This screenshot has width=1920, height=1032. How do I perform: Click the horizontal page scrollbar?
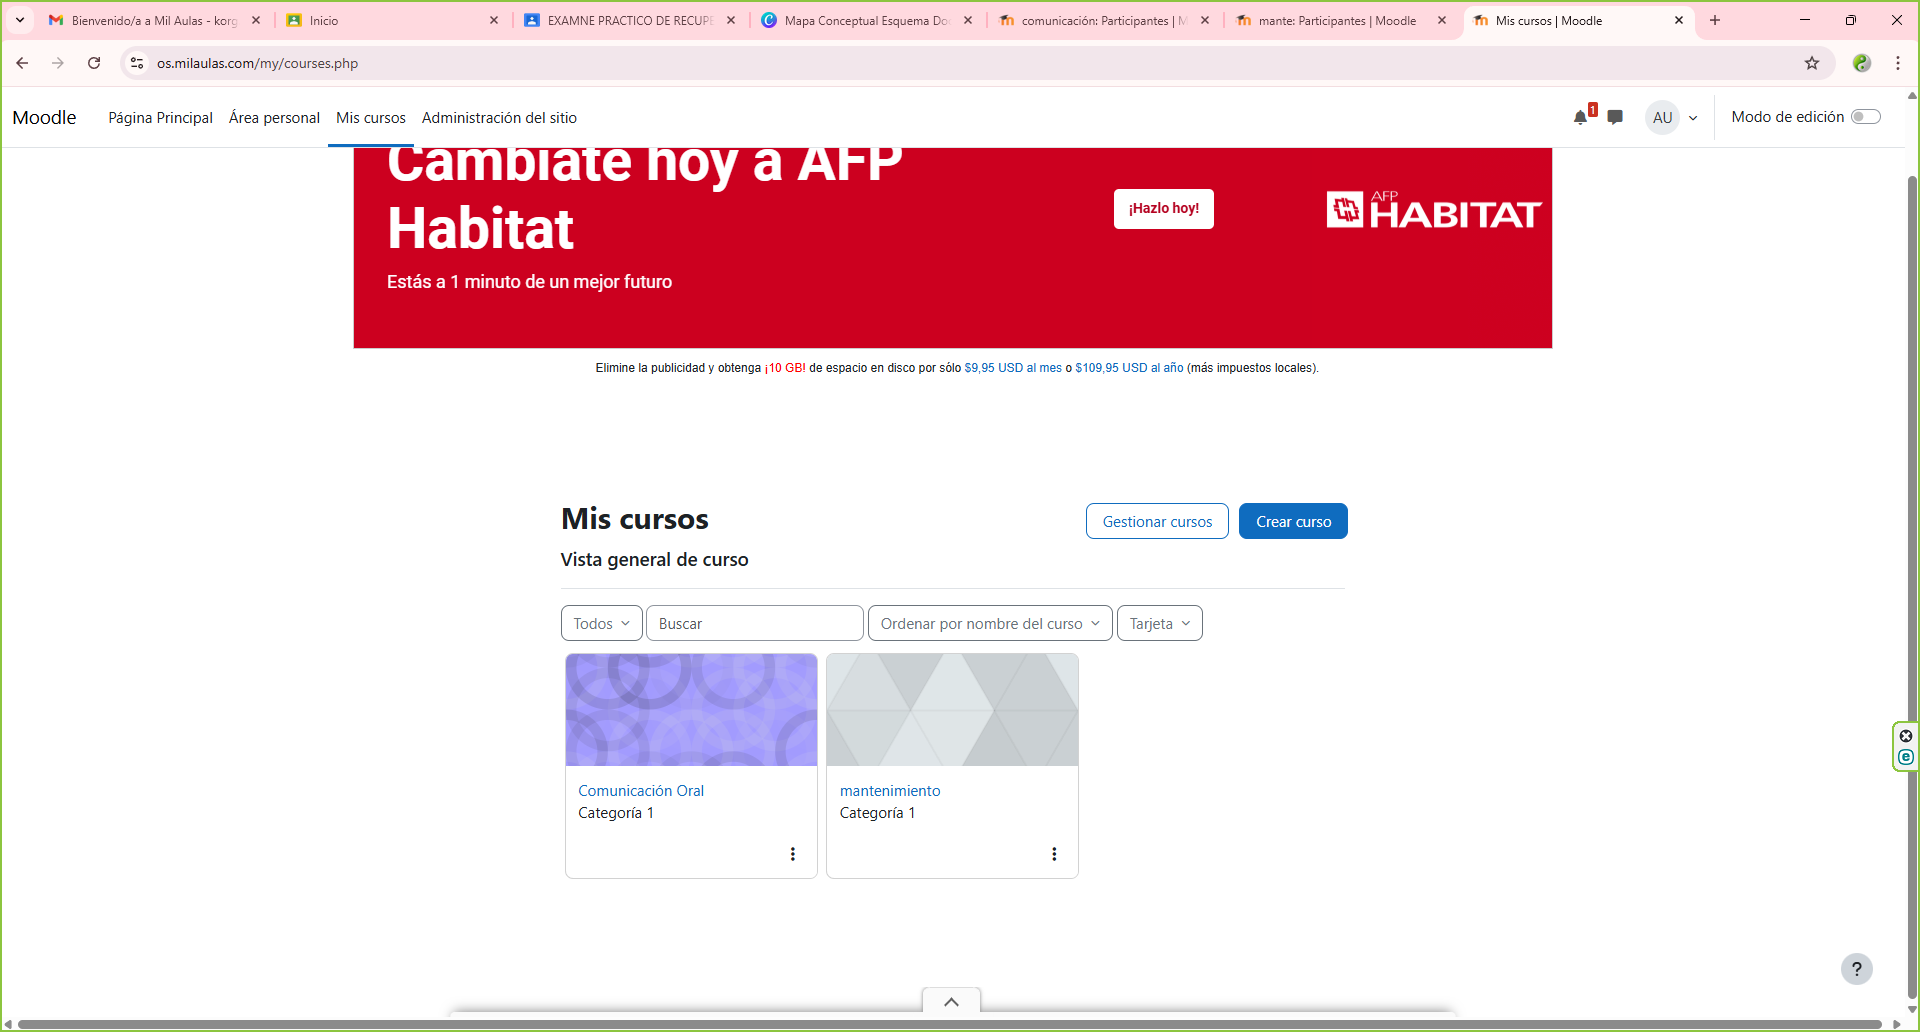[x=950, y=1024]
